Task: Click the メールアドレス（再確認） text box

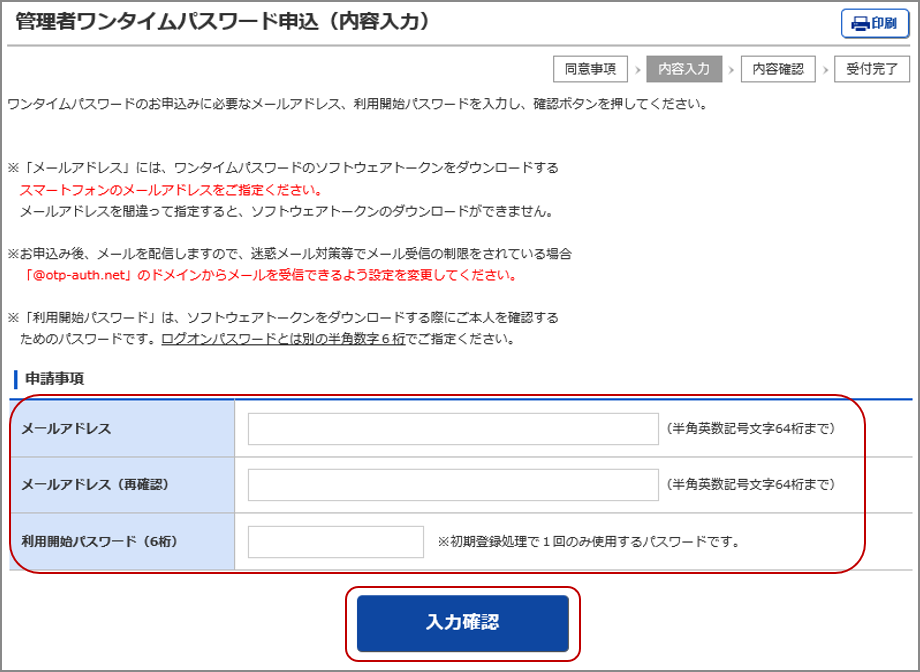Action: [453, 485]
